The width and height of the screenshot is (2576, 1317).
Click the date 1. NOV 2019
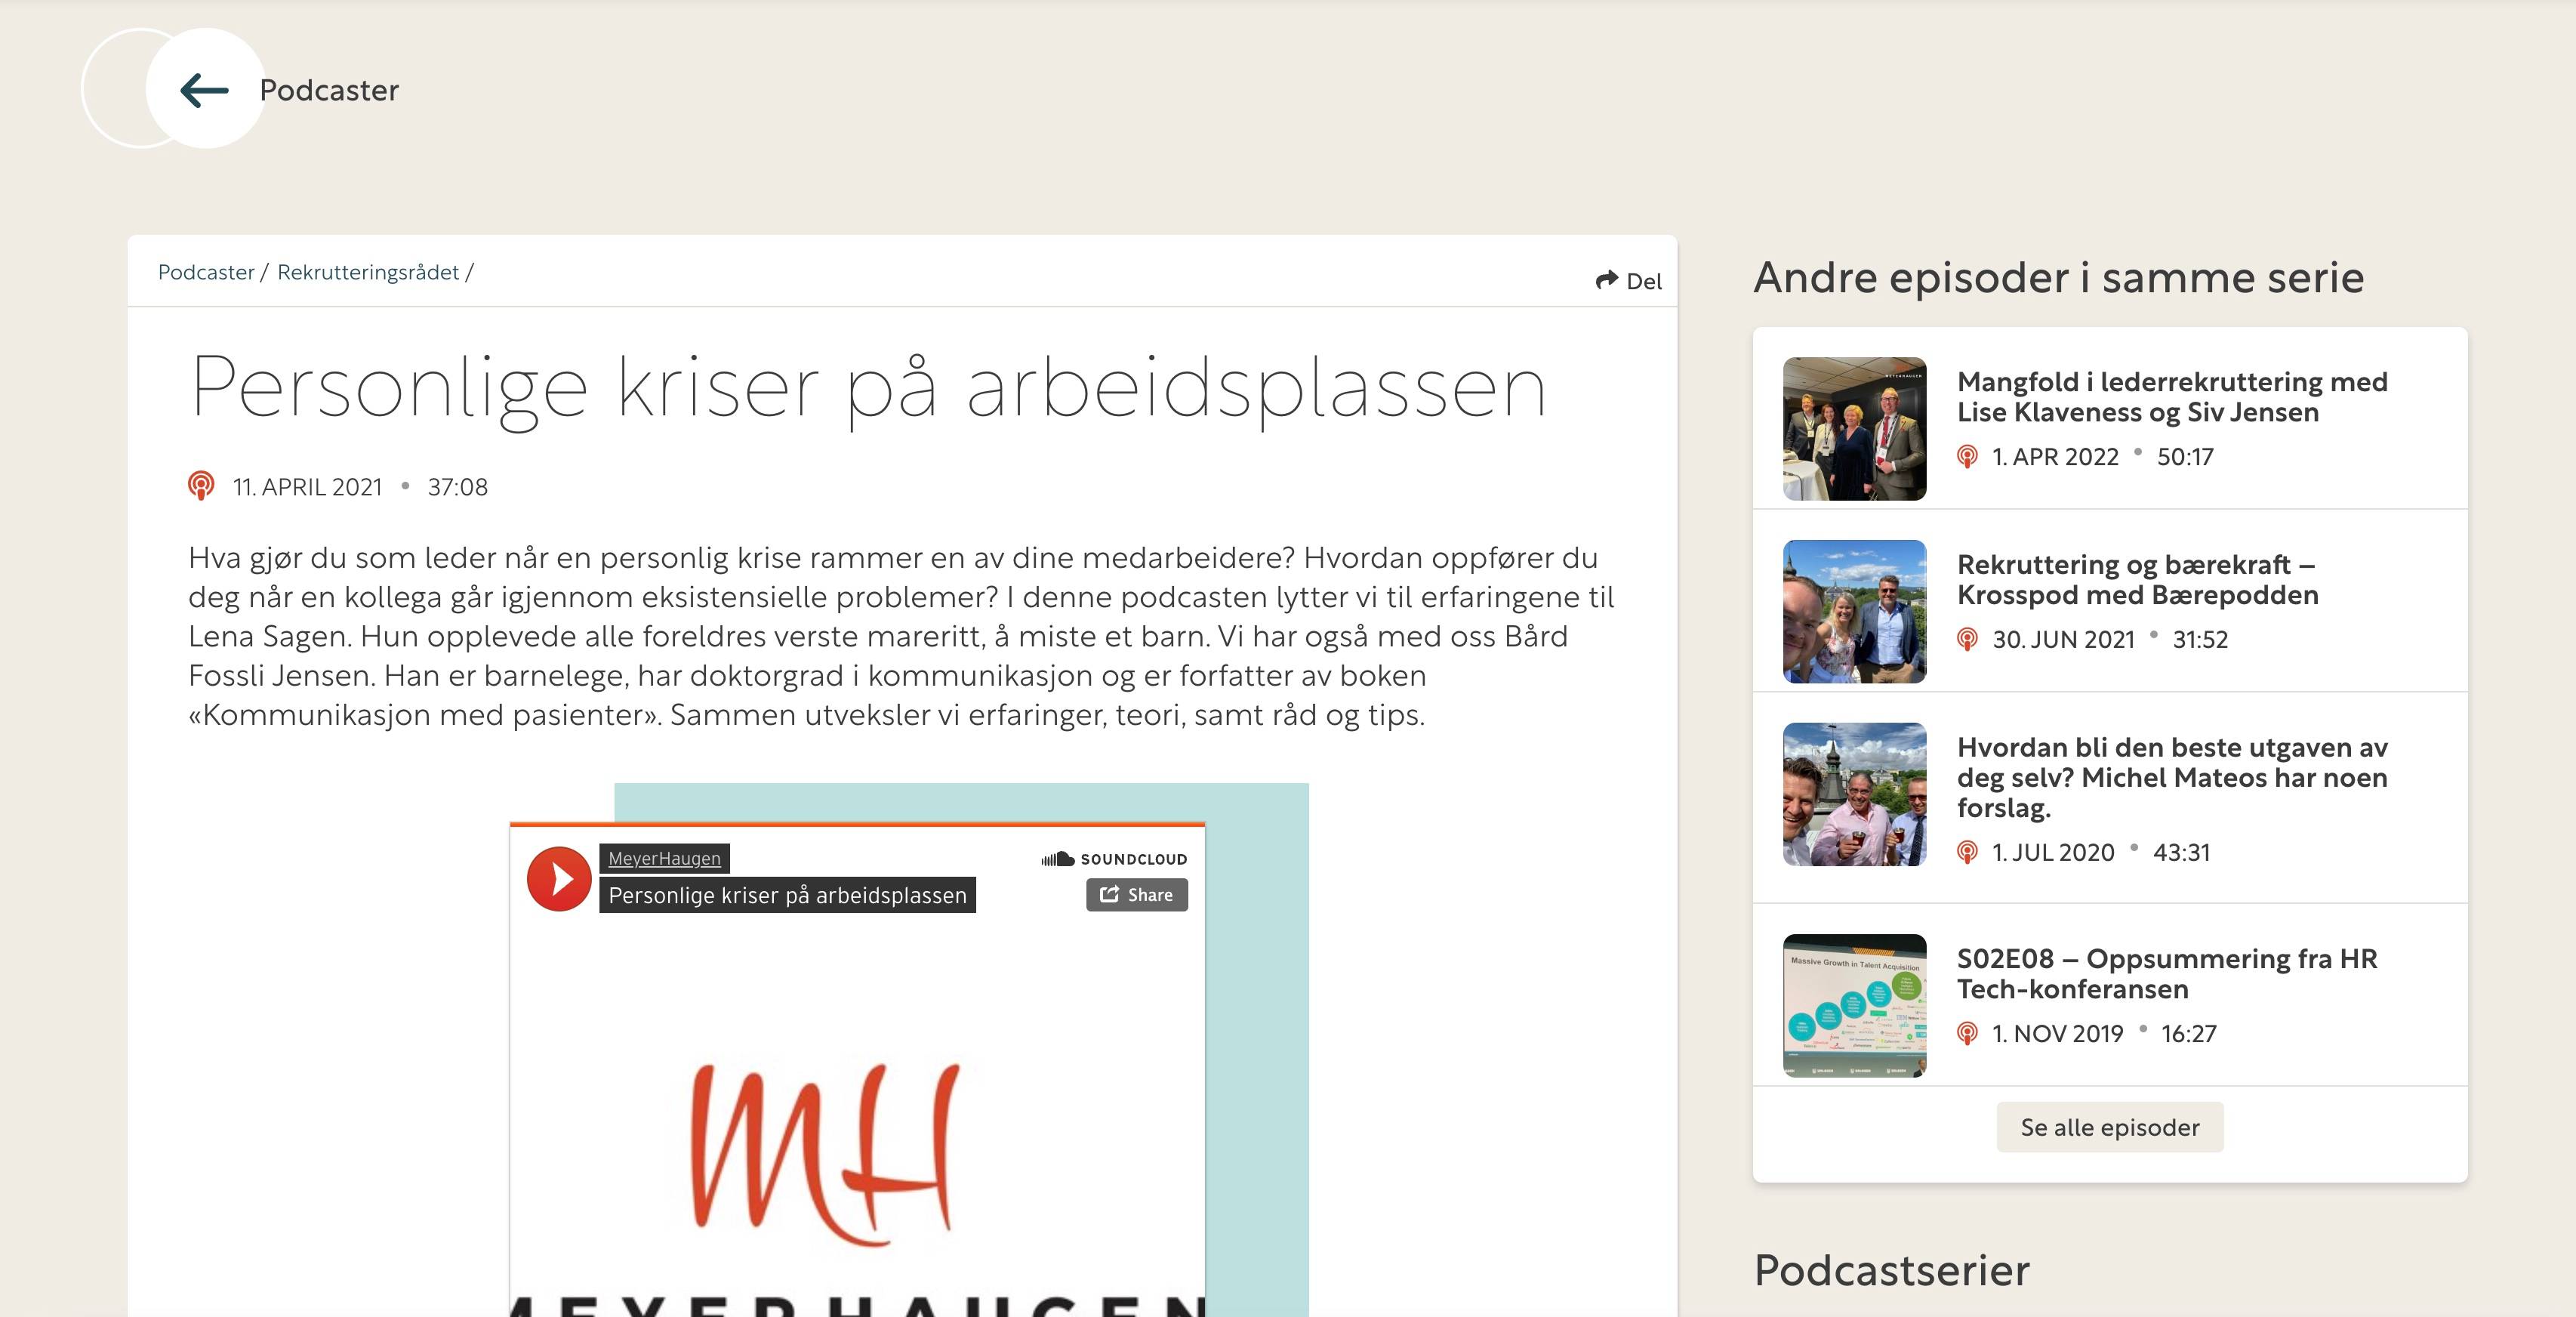(2057, 1034)
